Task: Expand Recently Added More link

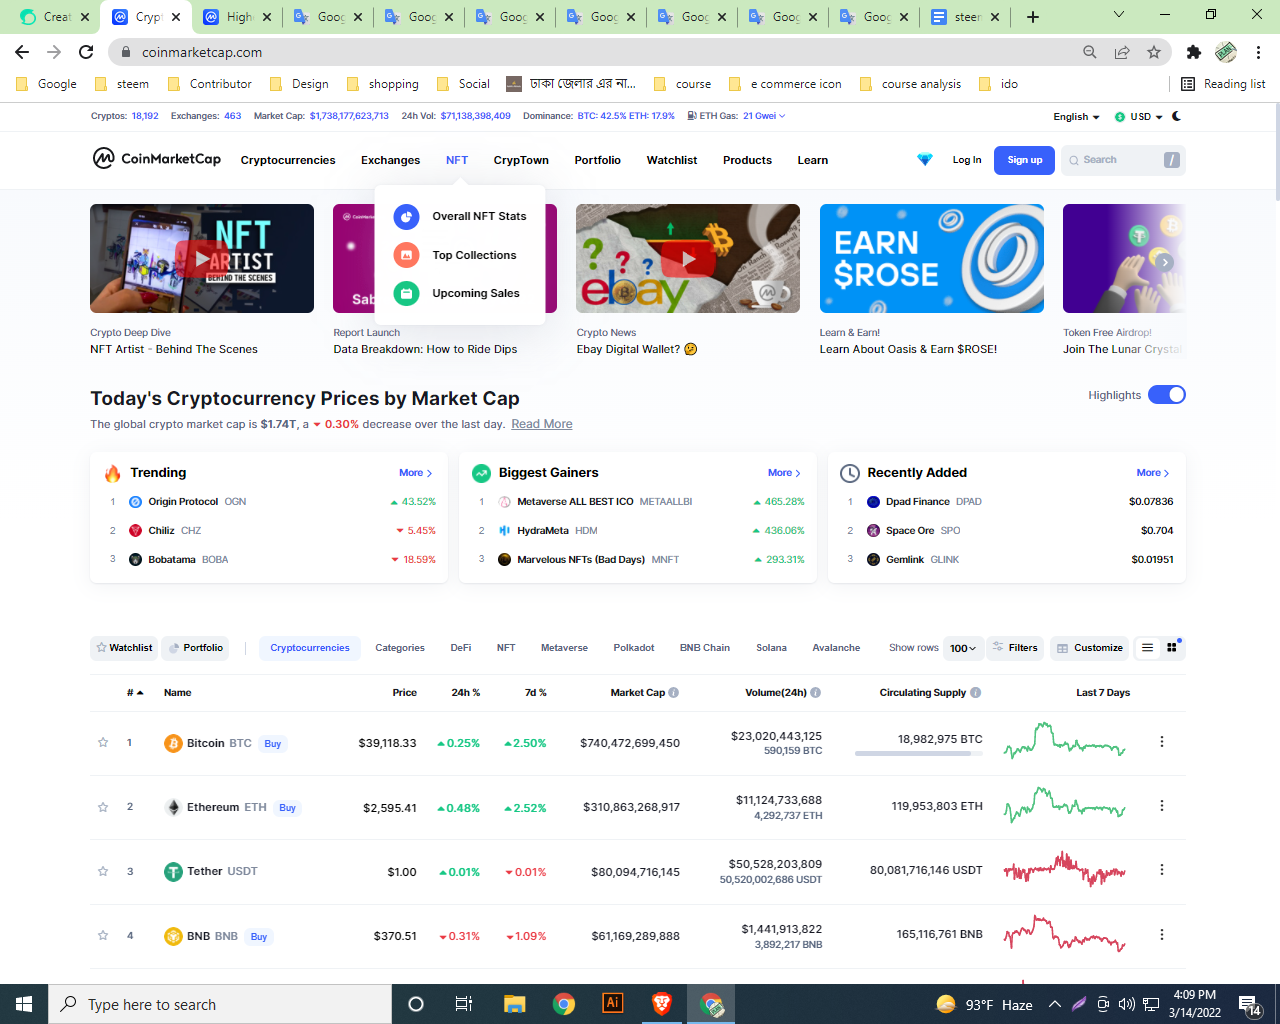Action: [x=1153, y=473]
